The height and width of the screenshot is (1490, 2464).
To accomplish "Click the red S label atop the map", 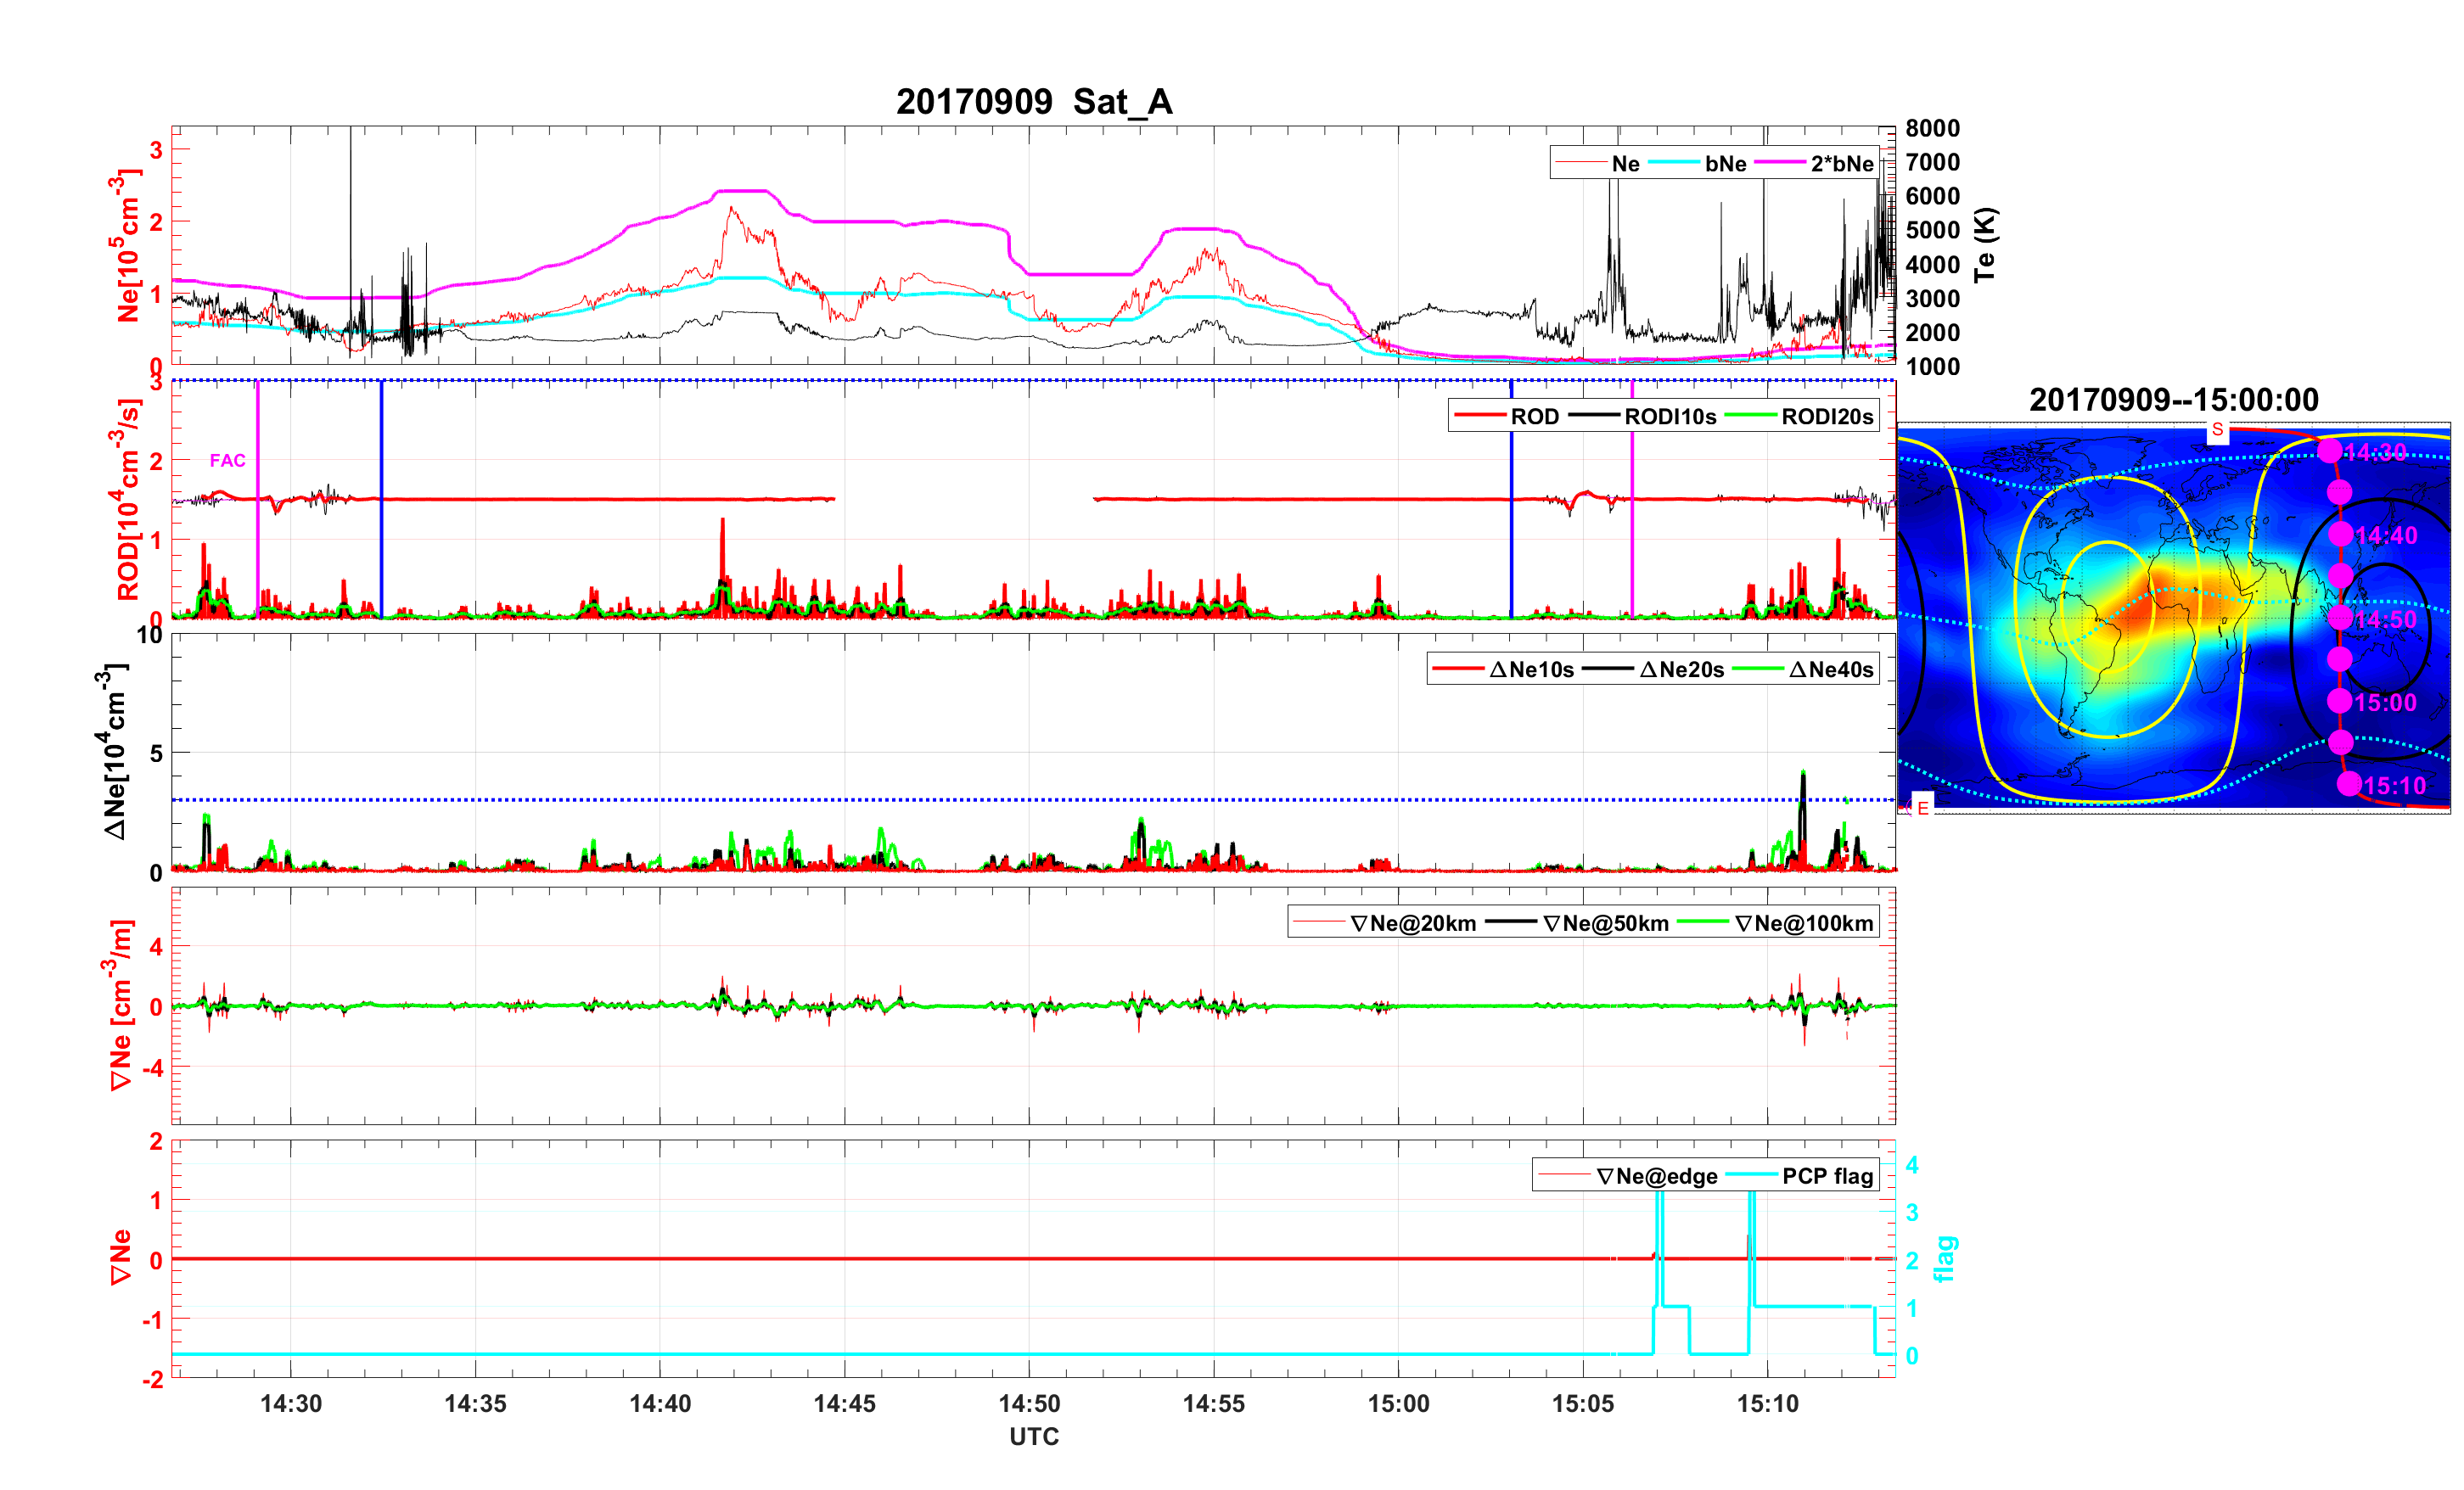I will (x=2217, y=430).
